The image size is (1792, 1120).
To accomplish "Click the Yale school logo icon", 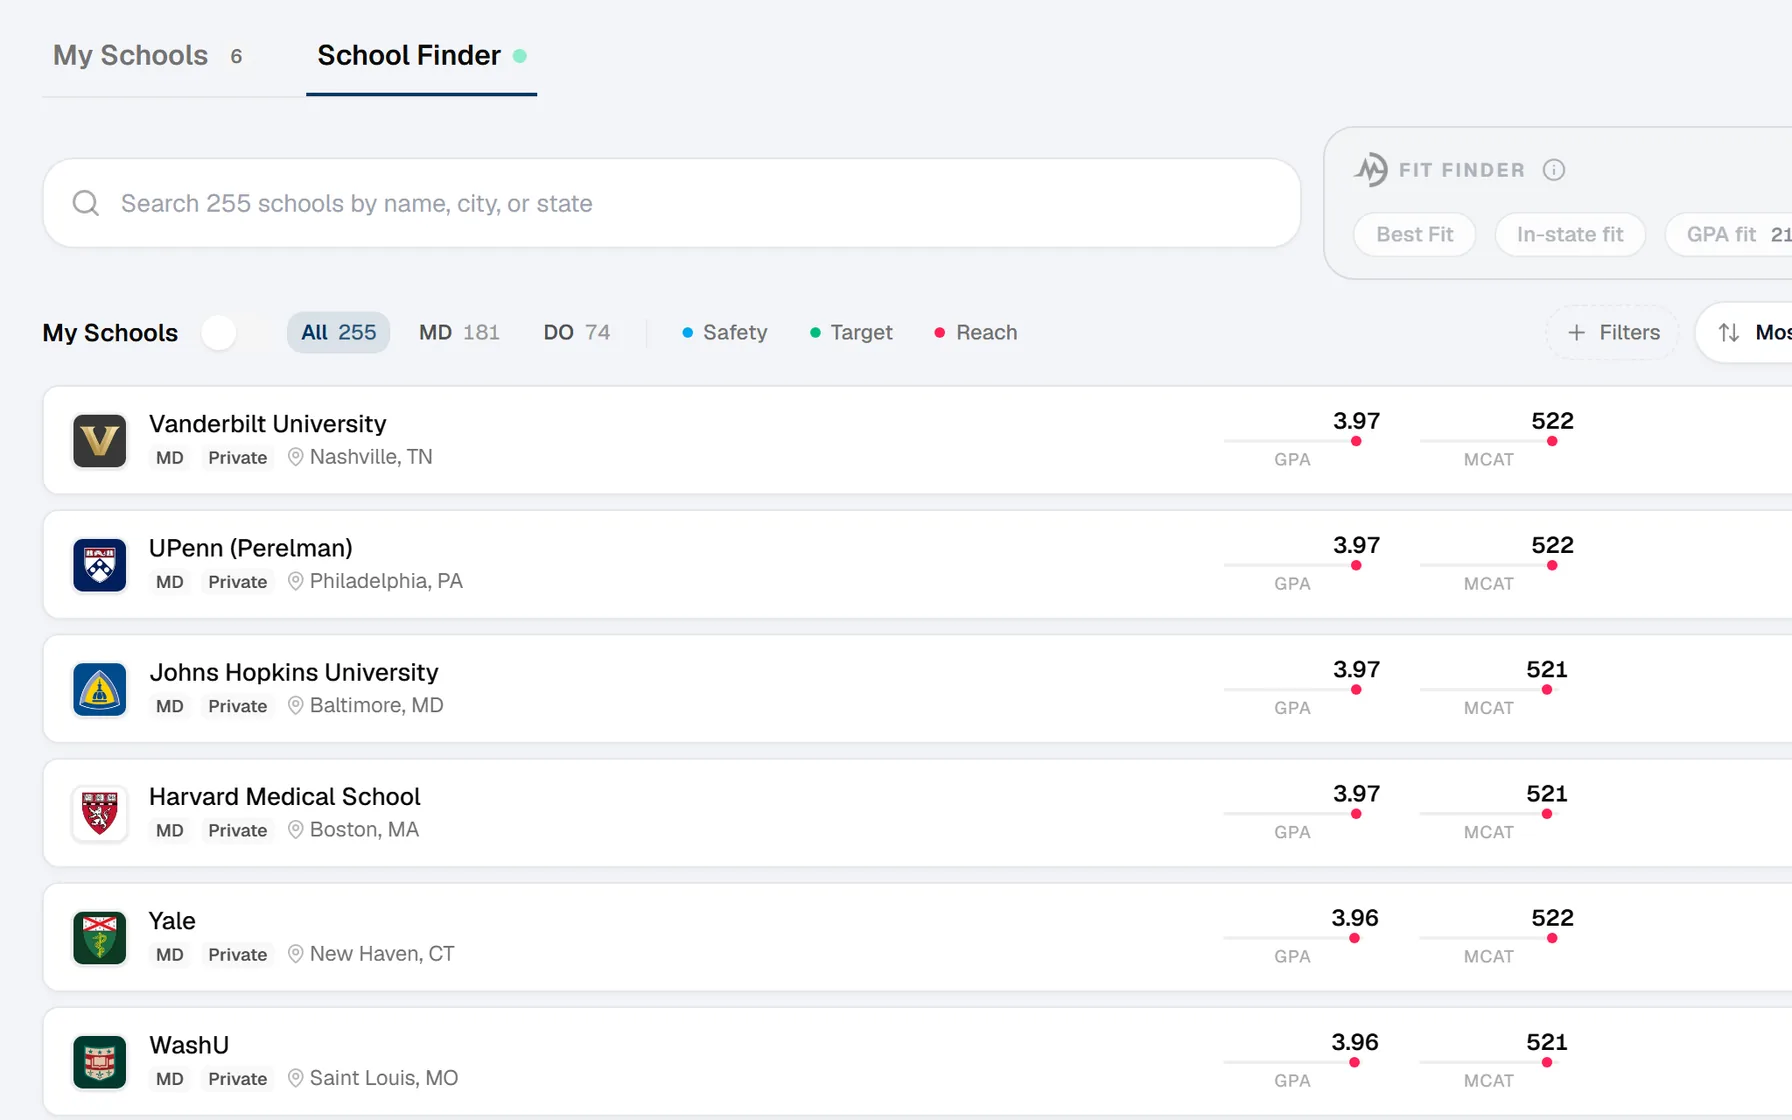I will click(100, 938).
